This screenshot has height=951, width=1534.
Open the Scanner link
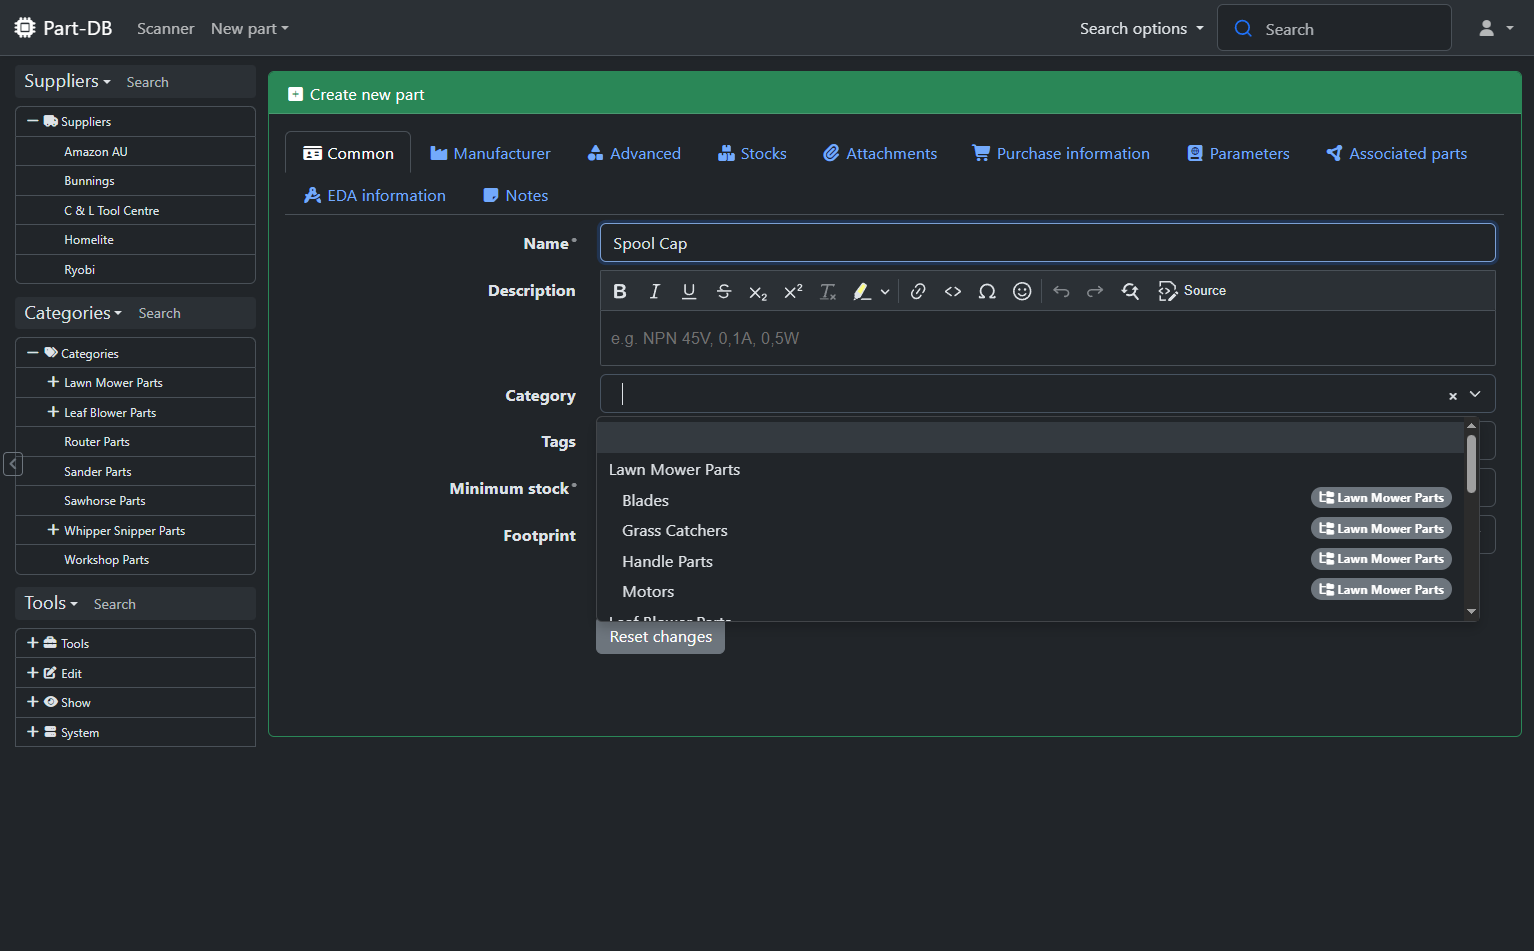tap(165, 28)
